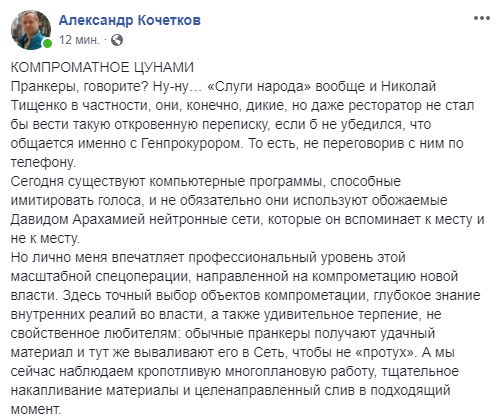Click the name 'Давидом Арахамией' in the text
Screen dimensions: 498x420
point(78,220)
